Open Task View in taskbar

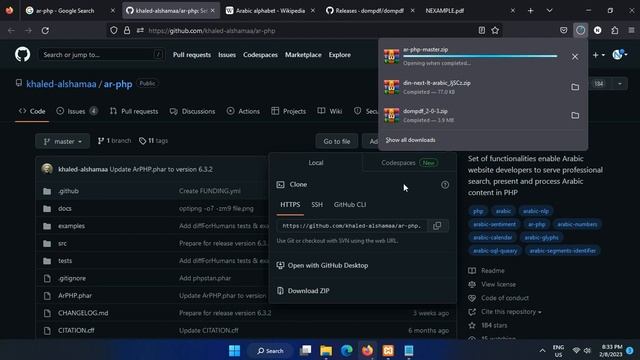(x=305, y=351)
